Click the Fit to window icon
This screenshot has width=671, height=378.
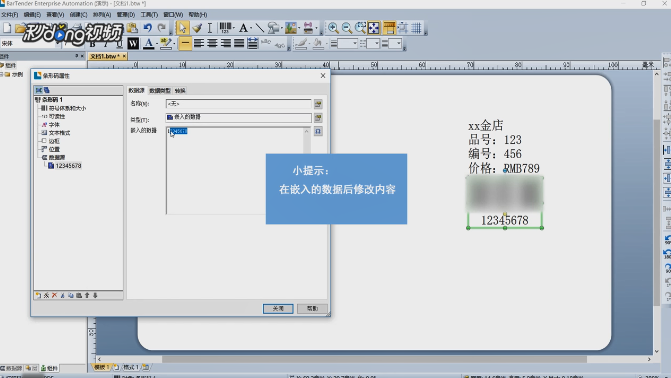click(374, 28)
